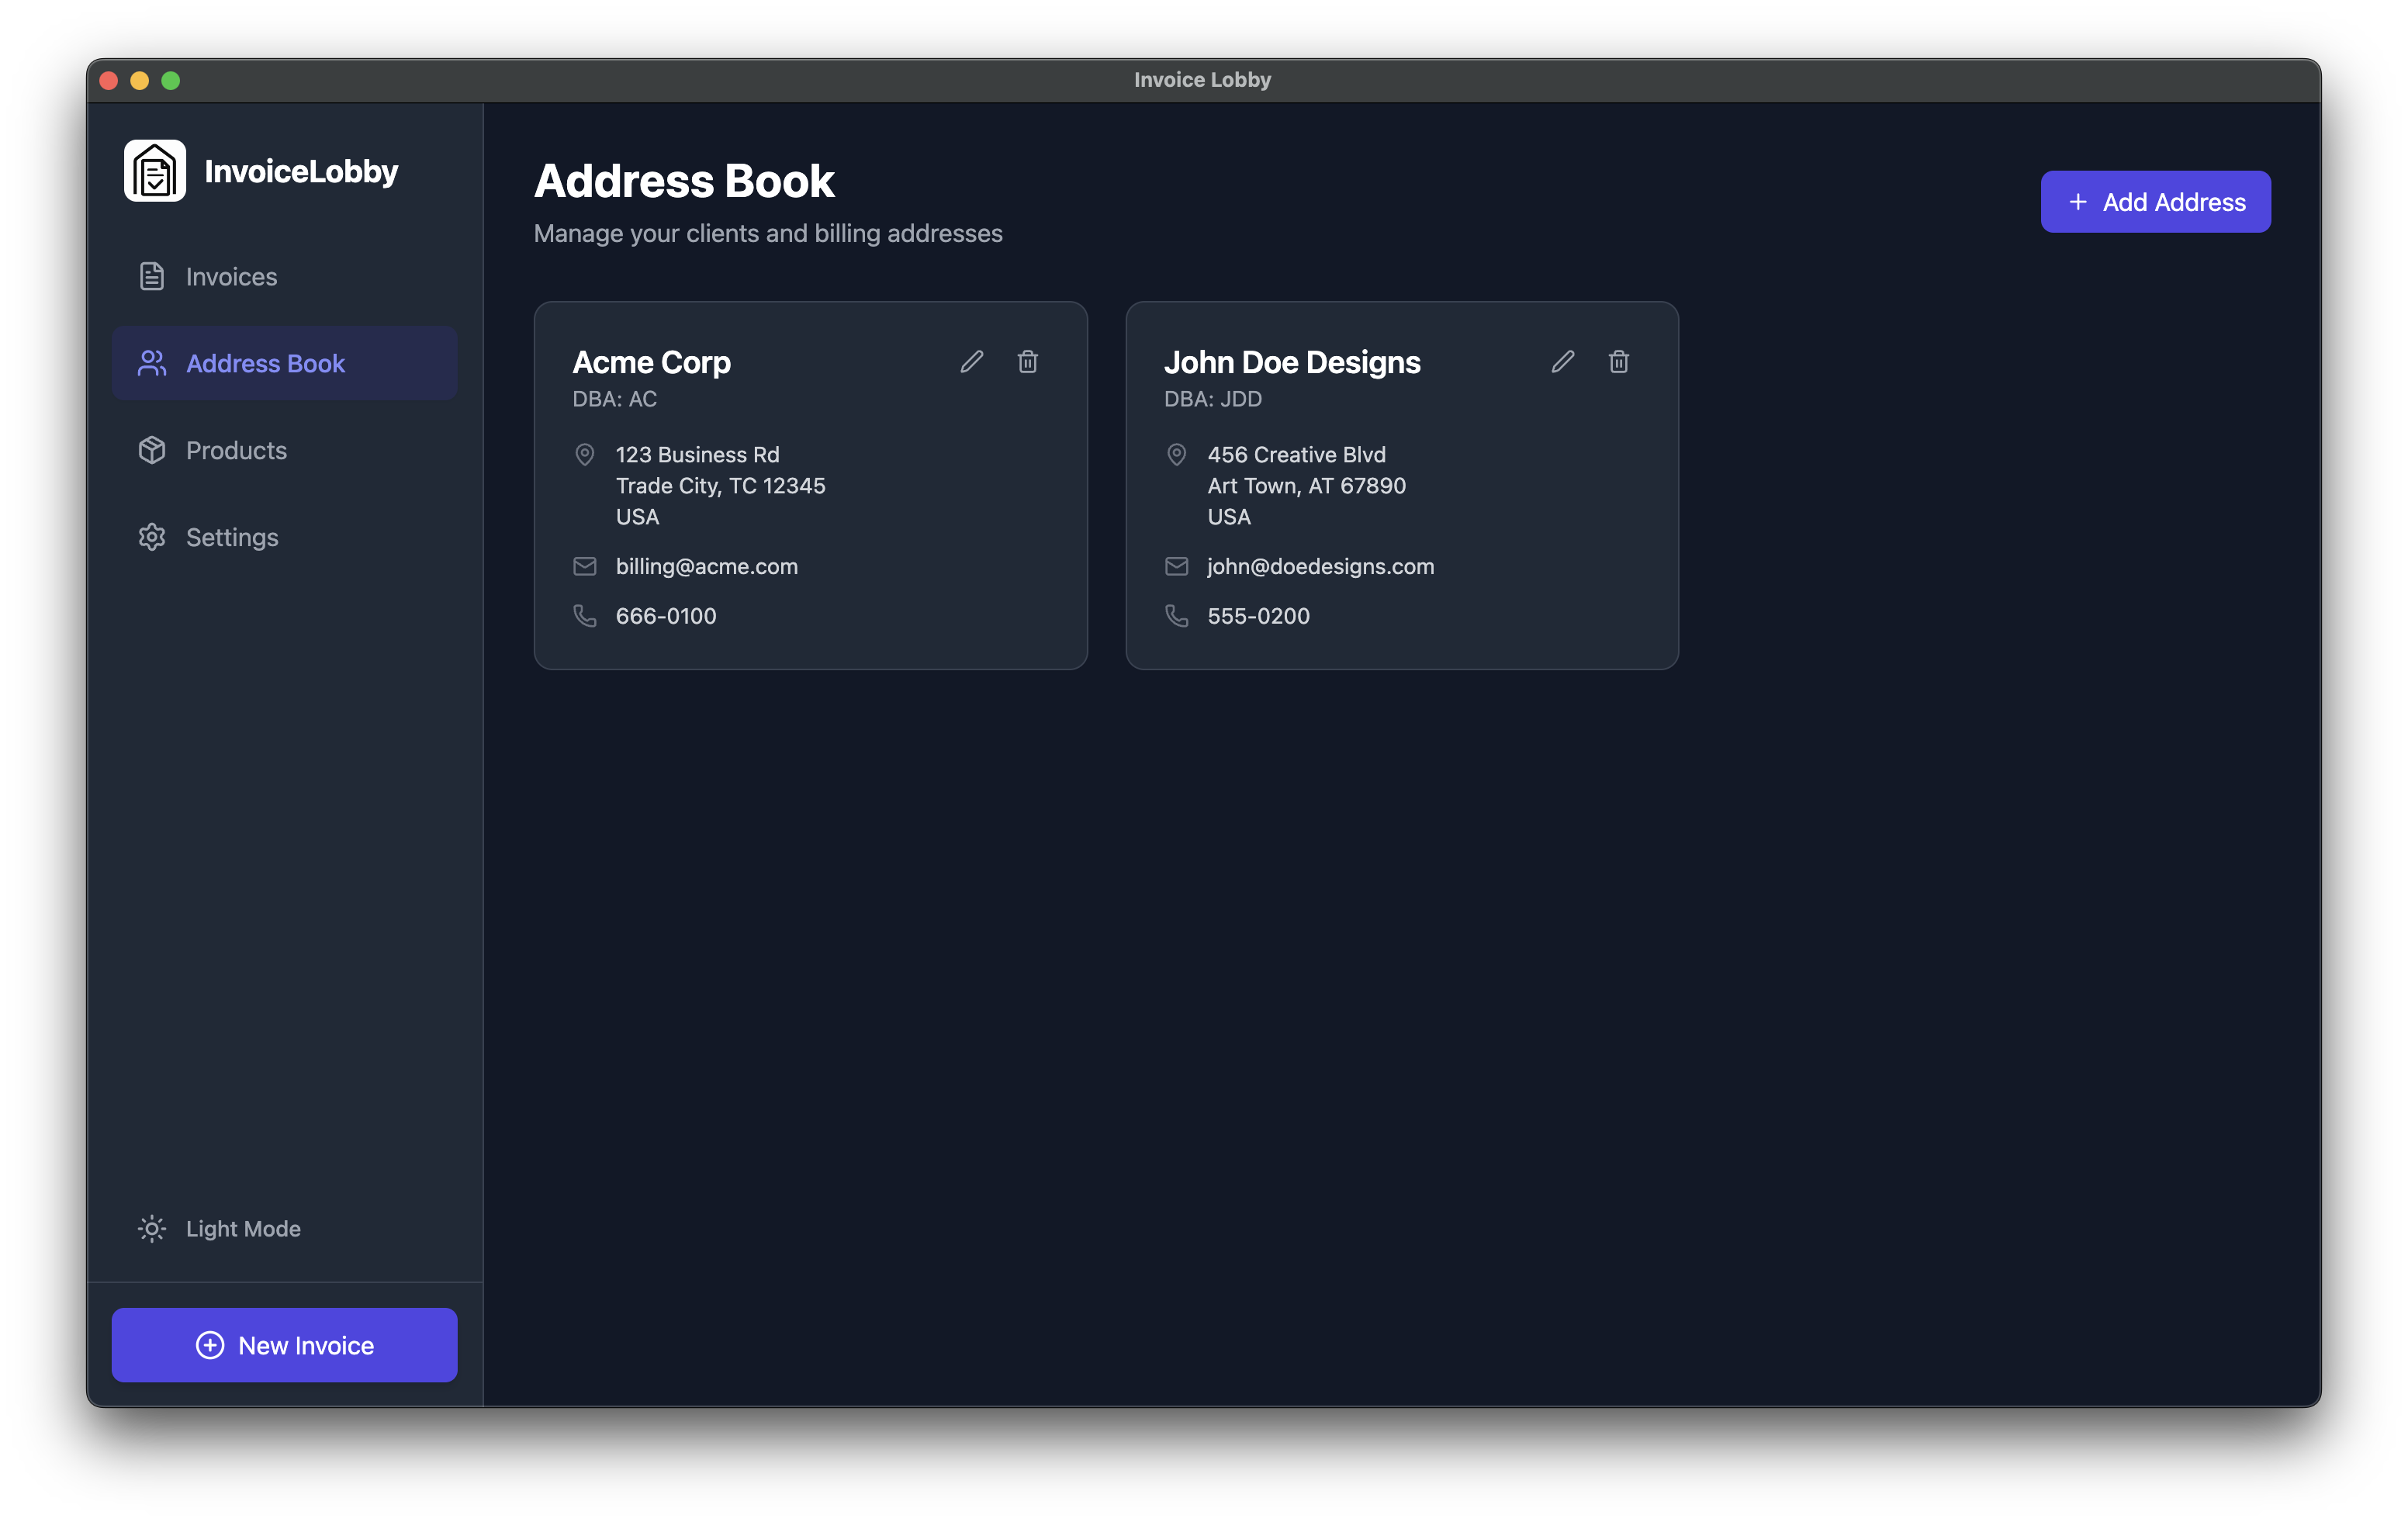Select the John Doe Designs card

(1401, 485)
